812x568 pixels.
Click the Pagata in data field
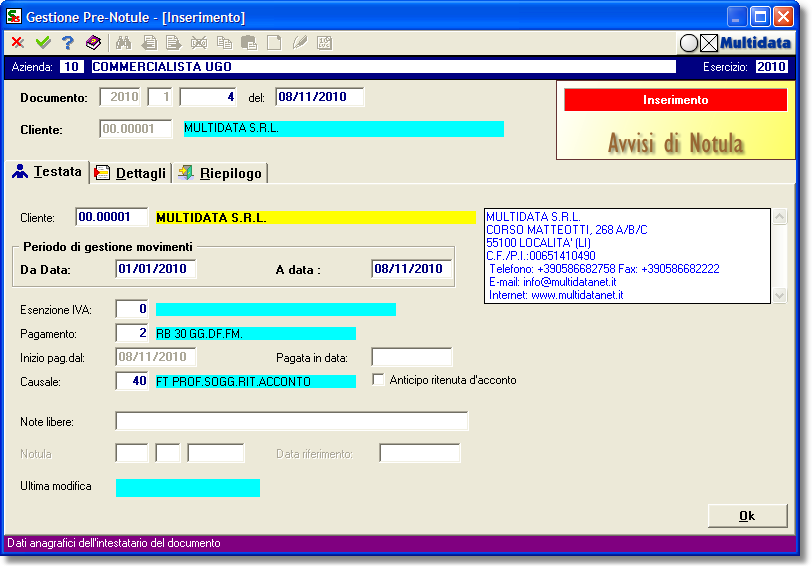tap(412, 357)
